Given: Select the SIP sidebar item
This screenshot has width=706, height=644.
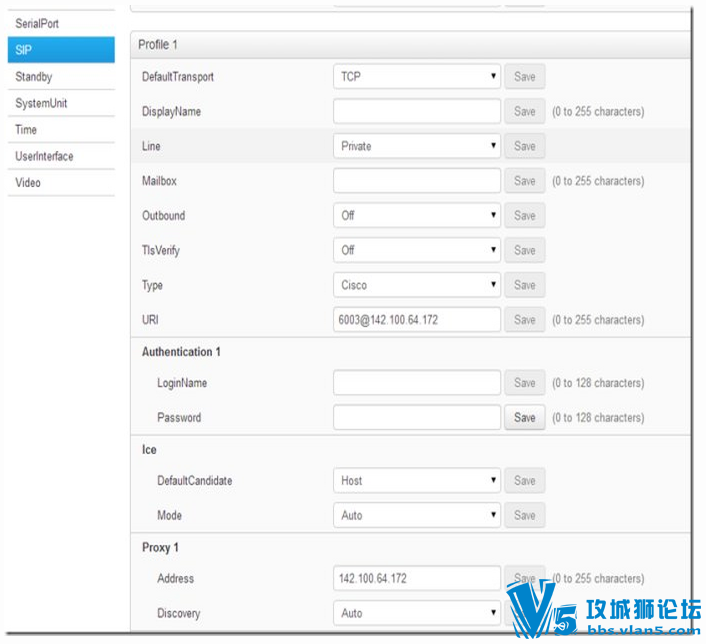Looking at the screenshot, I should coord(61,50).
